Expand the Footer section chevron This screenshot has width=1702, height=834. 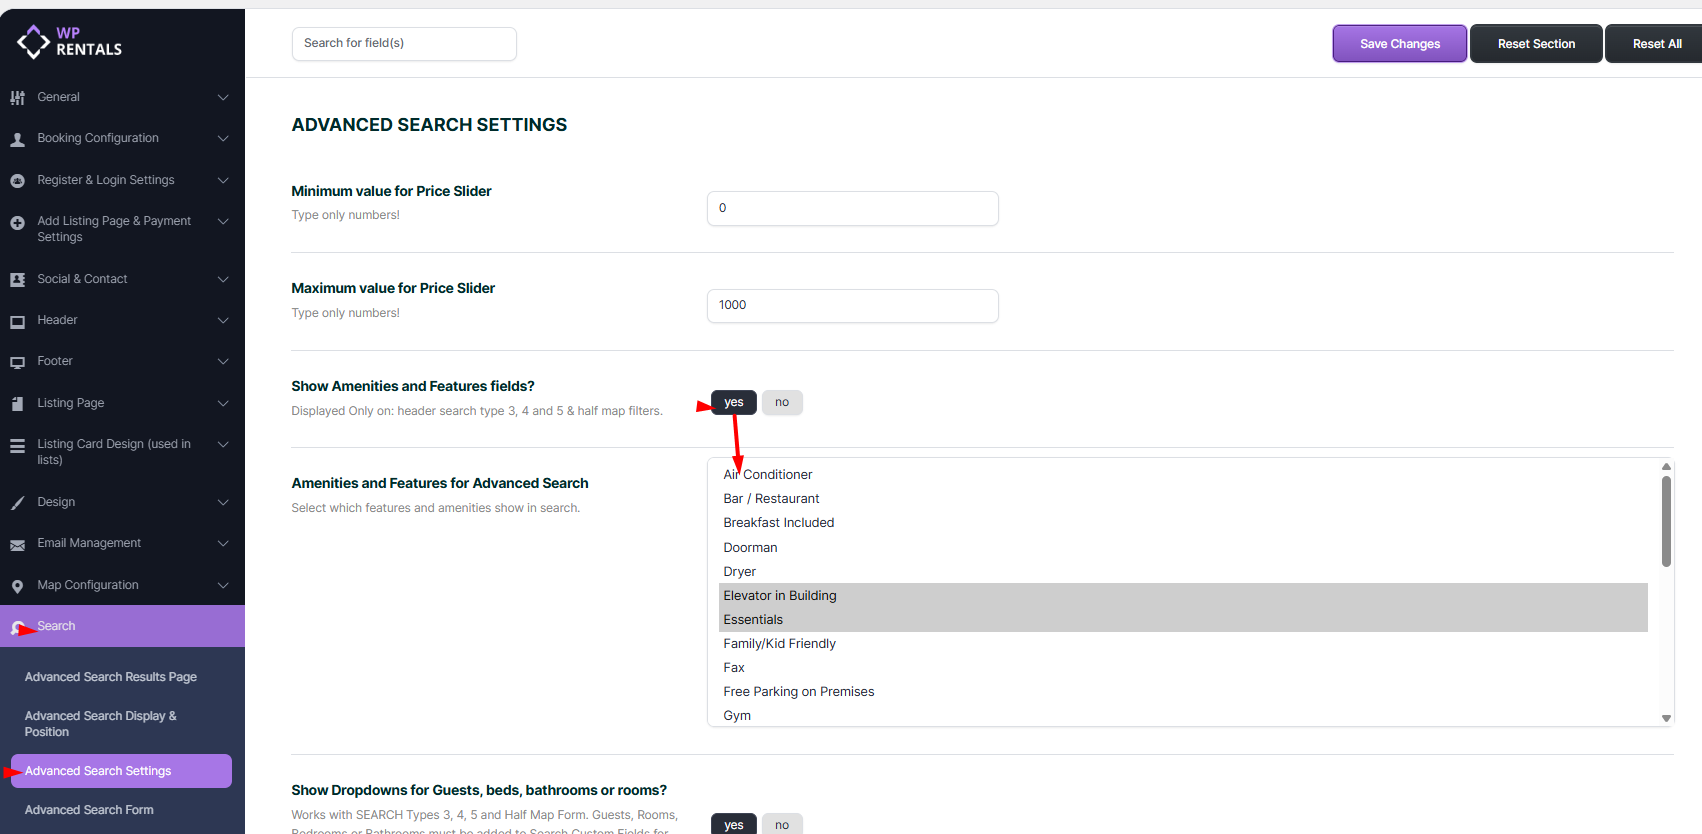coord(223,361)
